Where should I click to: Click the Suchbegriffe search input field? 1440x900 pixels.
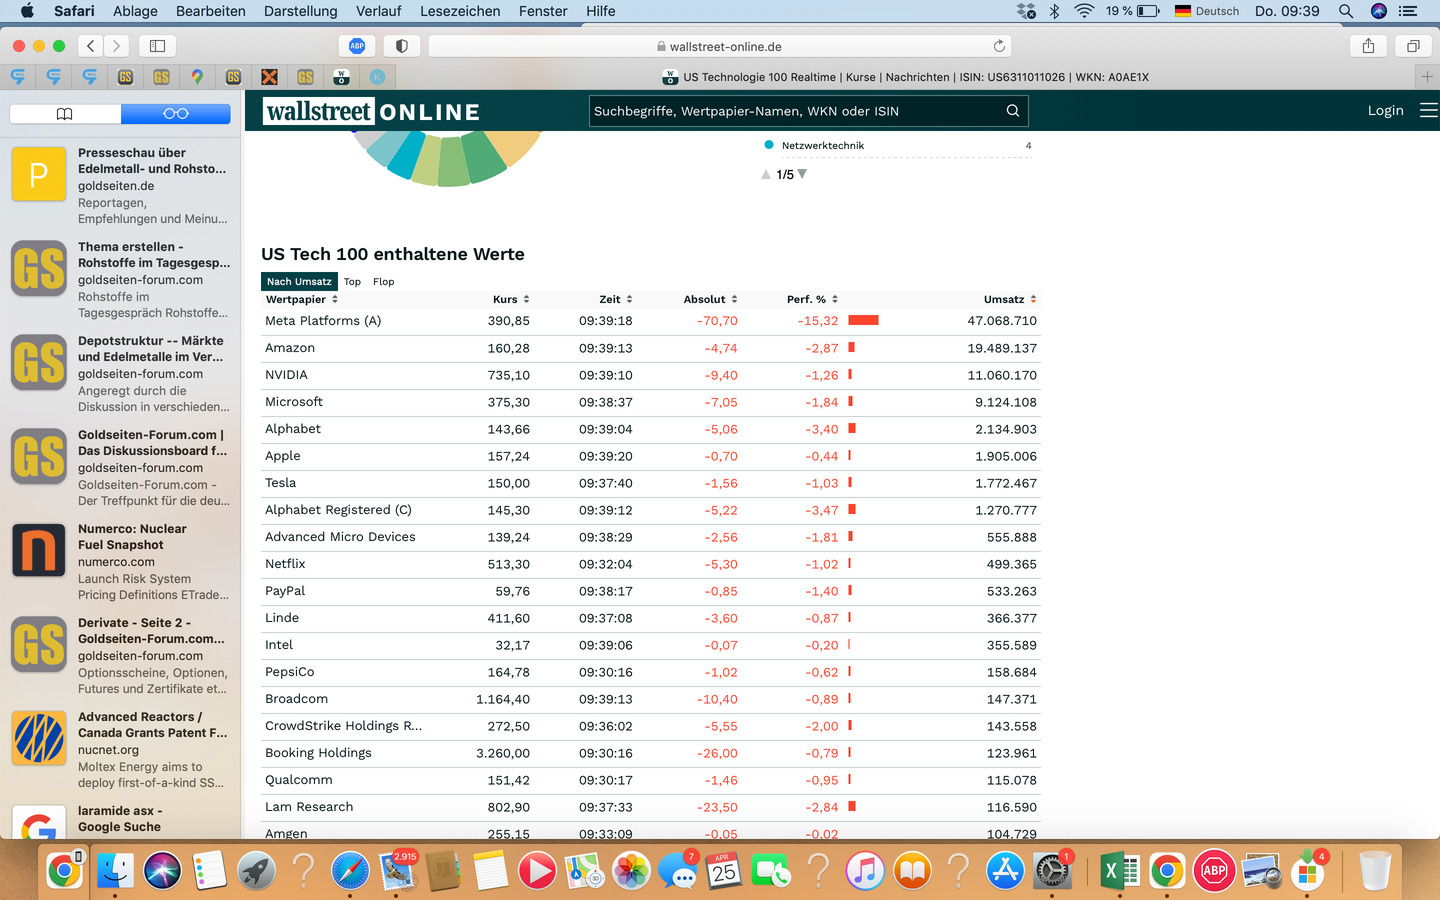795,111
